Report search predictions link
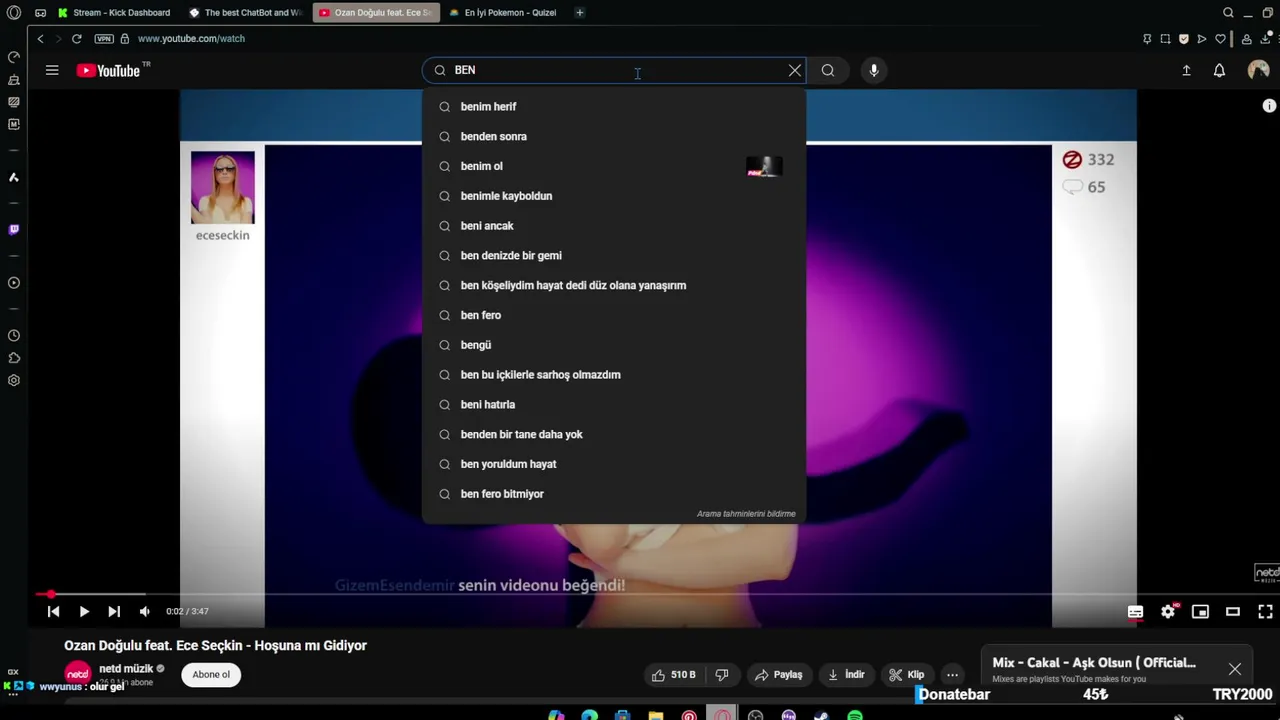Viewport: 1280px width, 720px height. [x=746, y=514]
